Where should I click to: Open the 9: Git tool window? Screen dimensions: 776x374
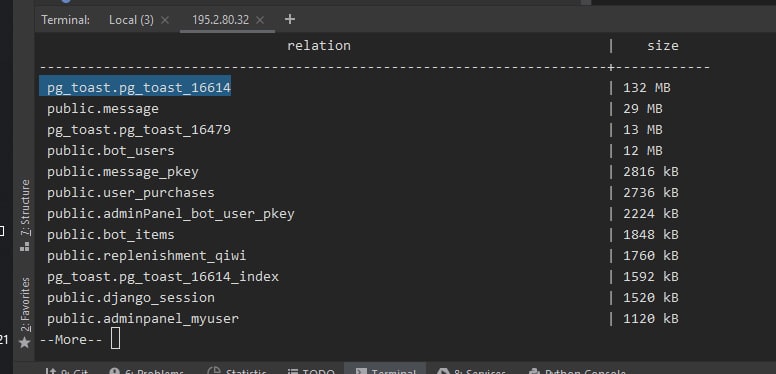pyautogui.click(x=67, y=371)
